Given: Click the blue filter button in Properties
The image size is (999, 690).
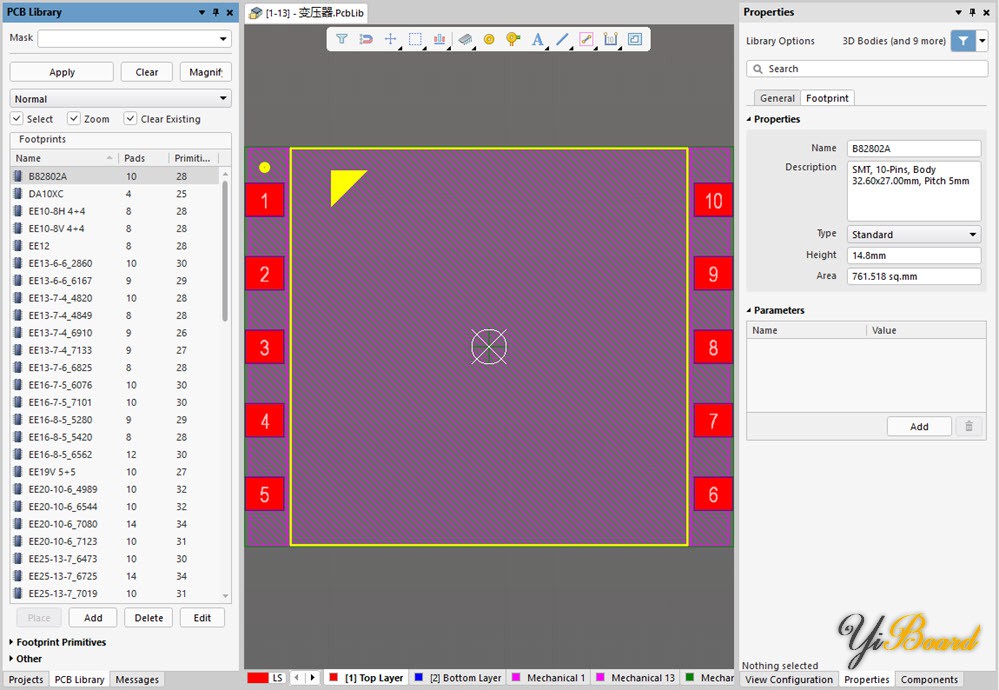Looking at the screenshot, I should coord(963,41).
